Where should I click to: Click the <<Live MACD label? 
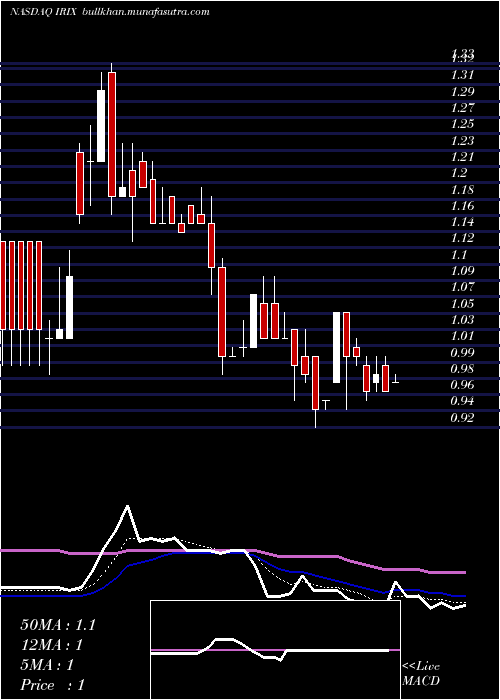(421, 673)
